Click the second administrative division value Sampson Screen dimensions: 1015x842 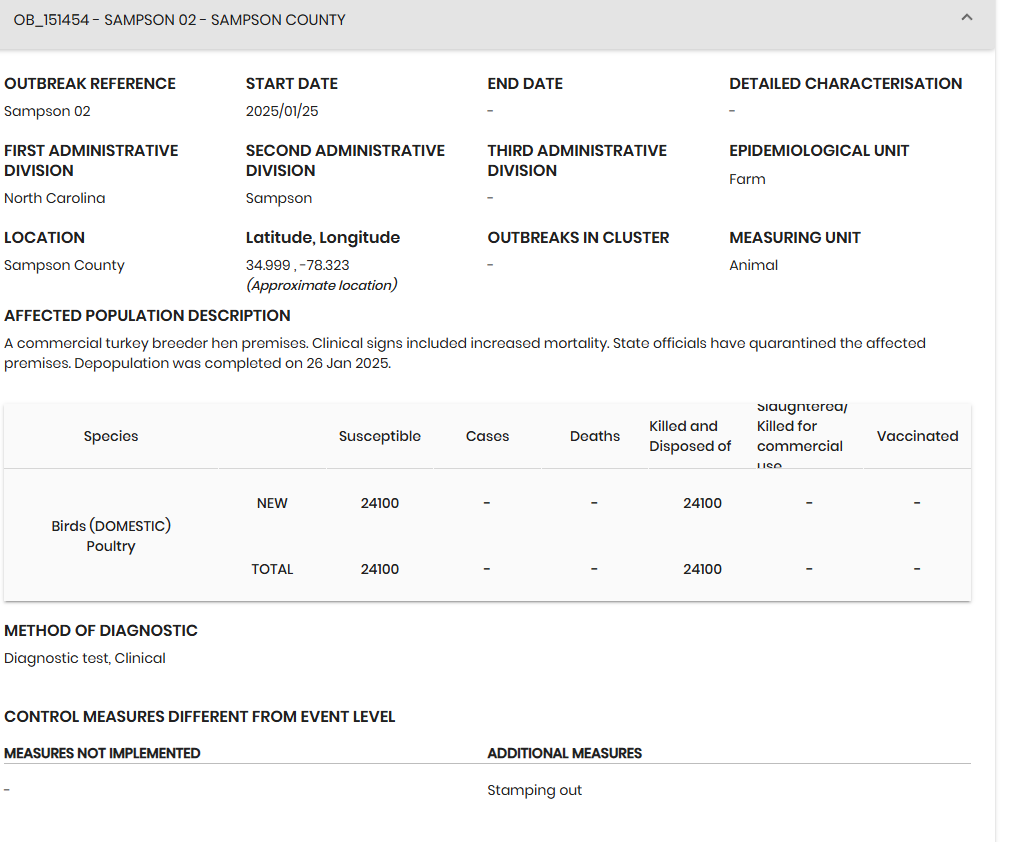(279, 199)
